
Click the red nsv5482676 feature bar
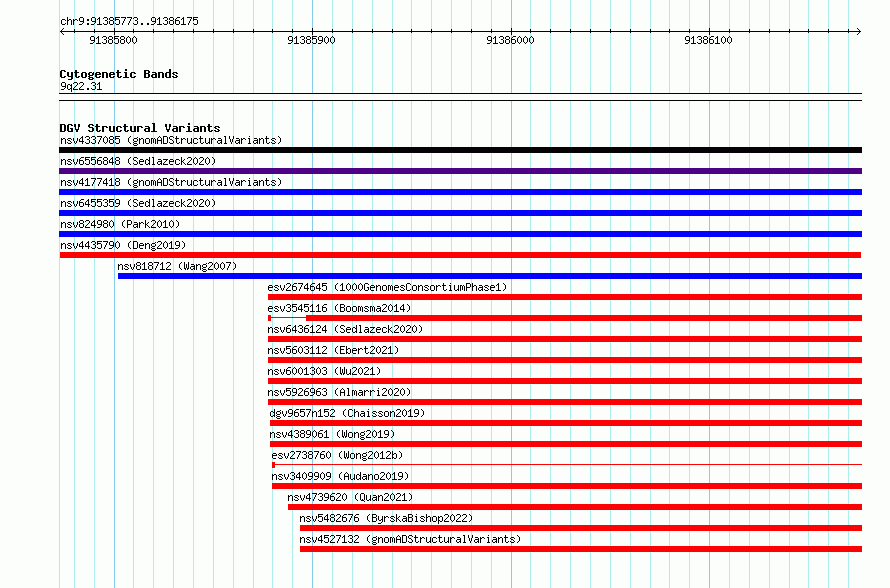pos(581,528)
